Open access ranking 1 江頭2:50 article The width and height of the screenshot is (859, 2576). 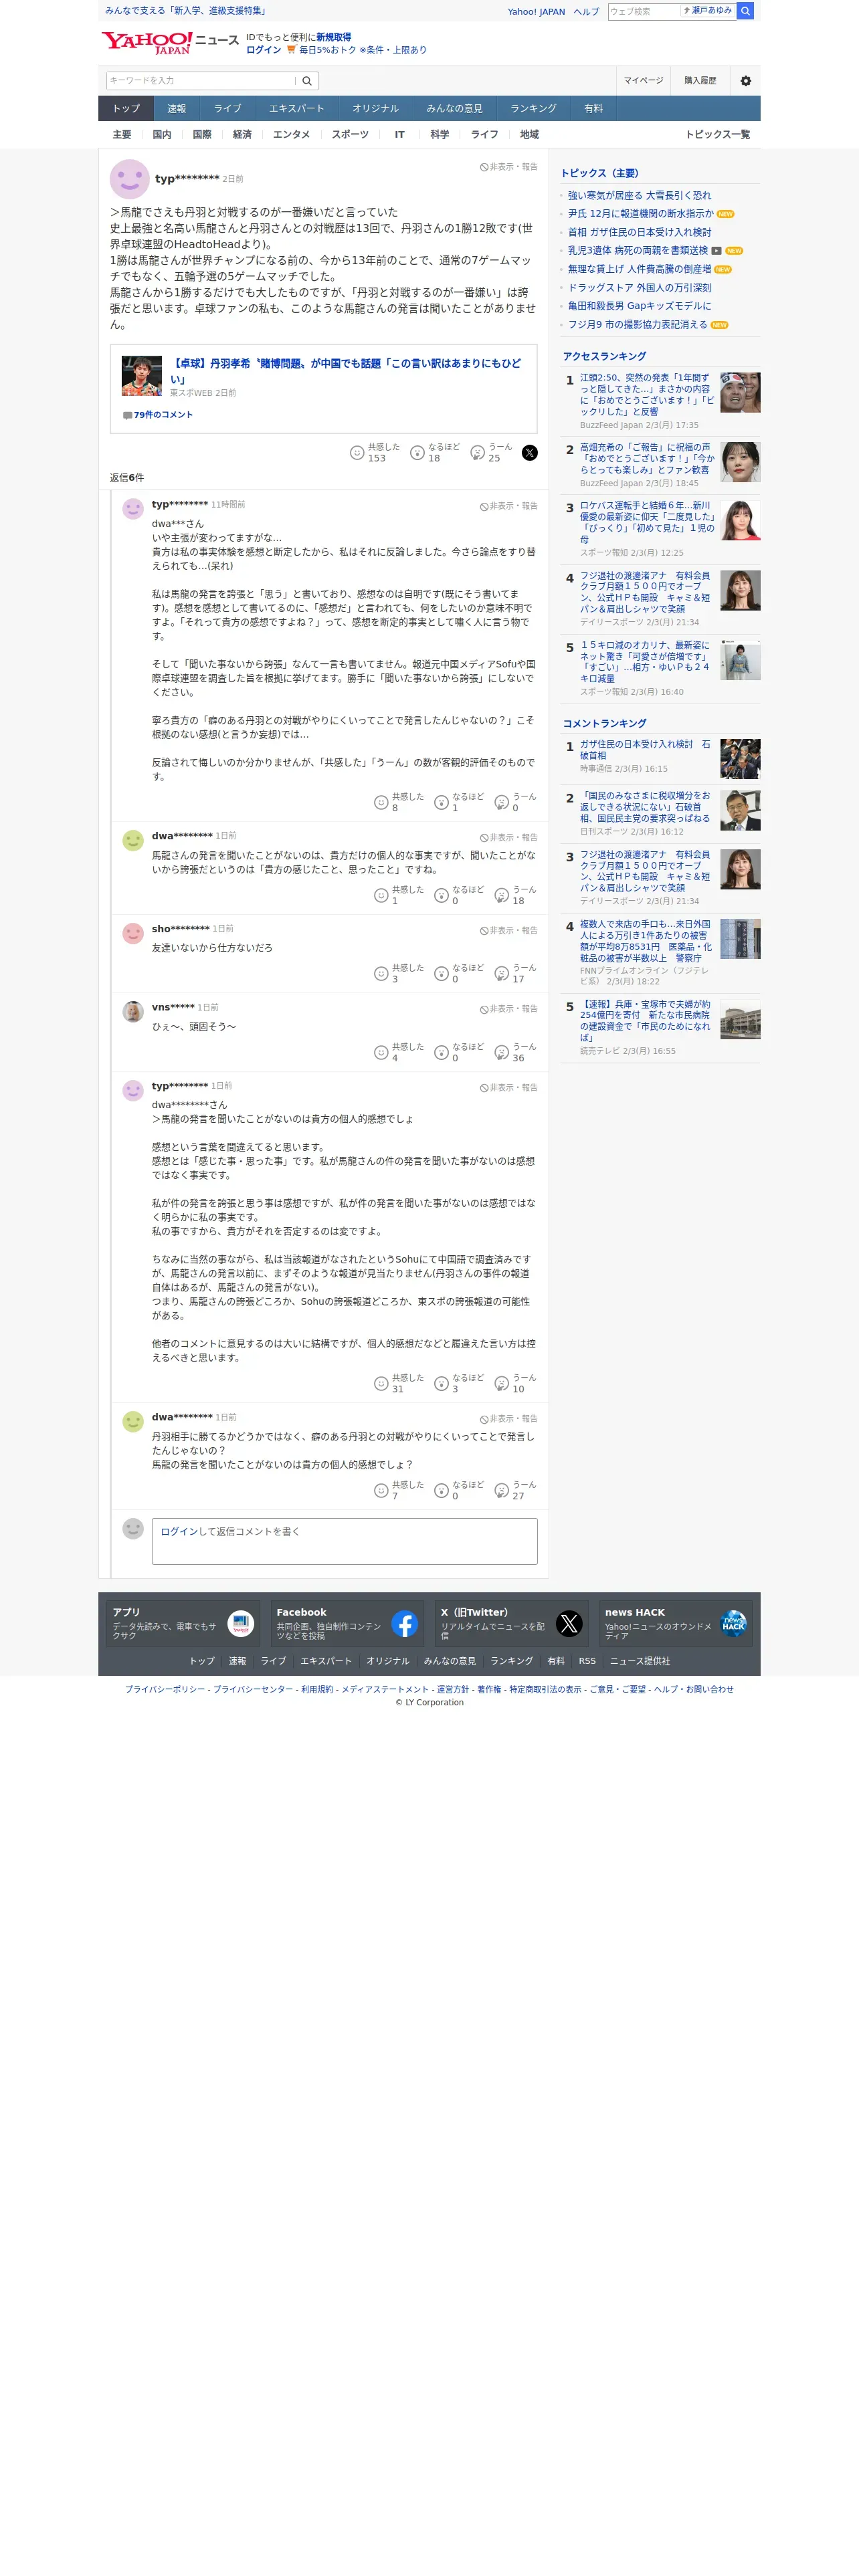[647, 394]
